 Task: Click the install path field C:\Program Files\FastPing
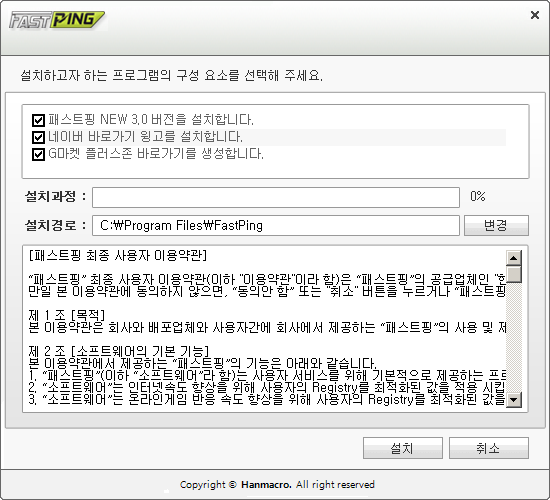coord(276,225)
